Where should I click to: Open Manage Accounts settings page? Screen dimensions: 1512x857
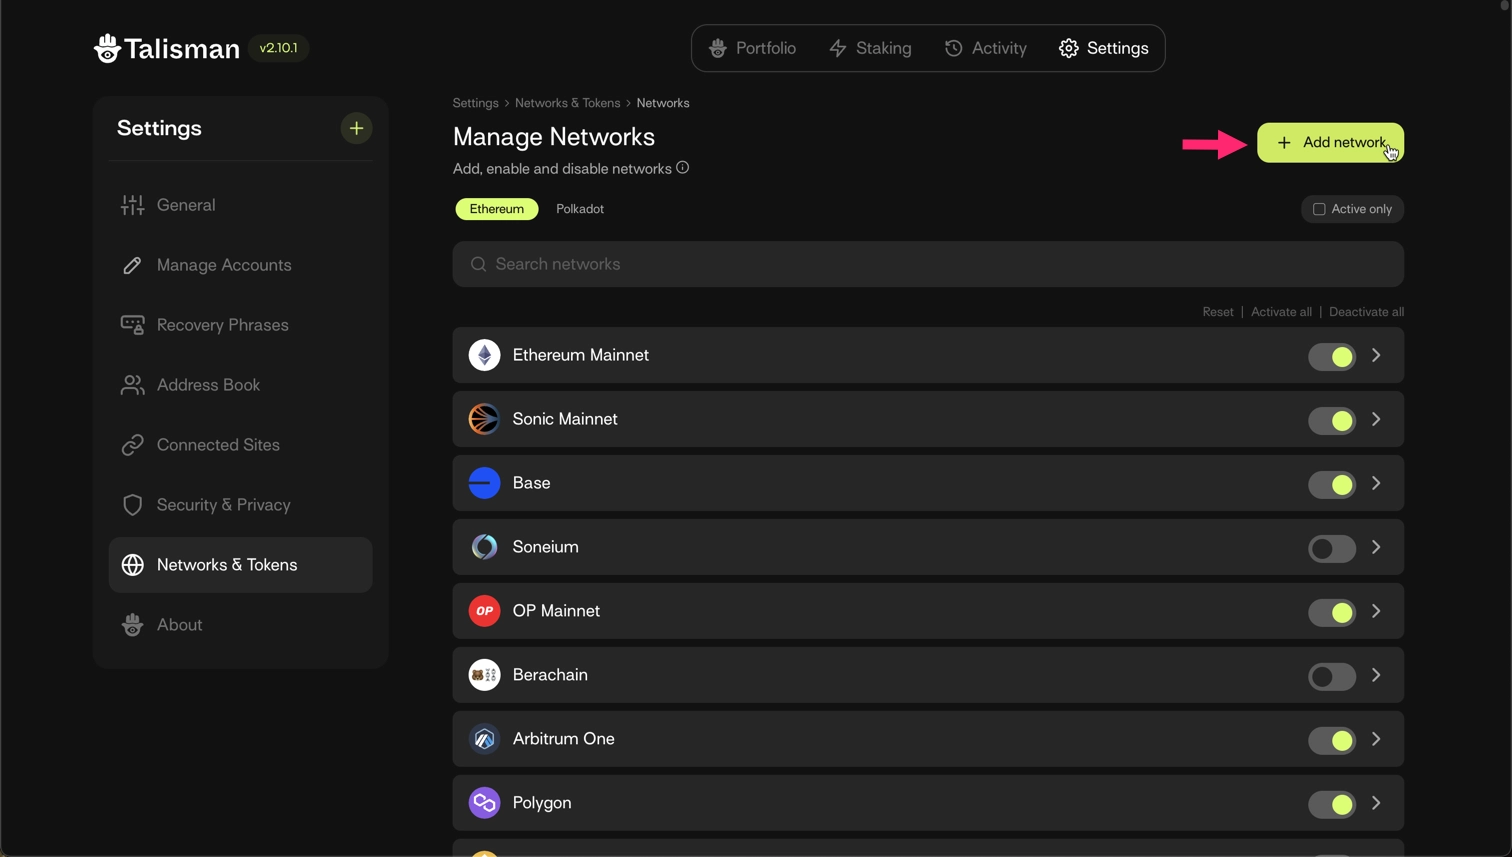[240, 265]
